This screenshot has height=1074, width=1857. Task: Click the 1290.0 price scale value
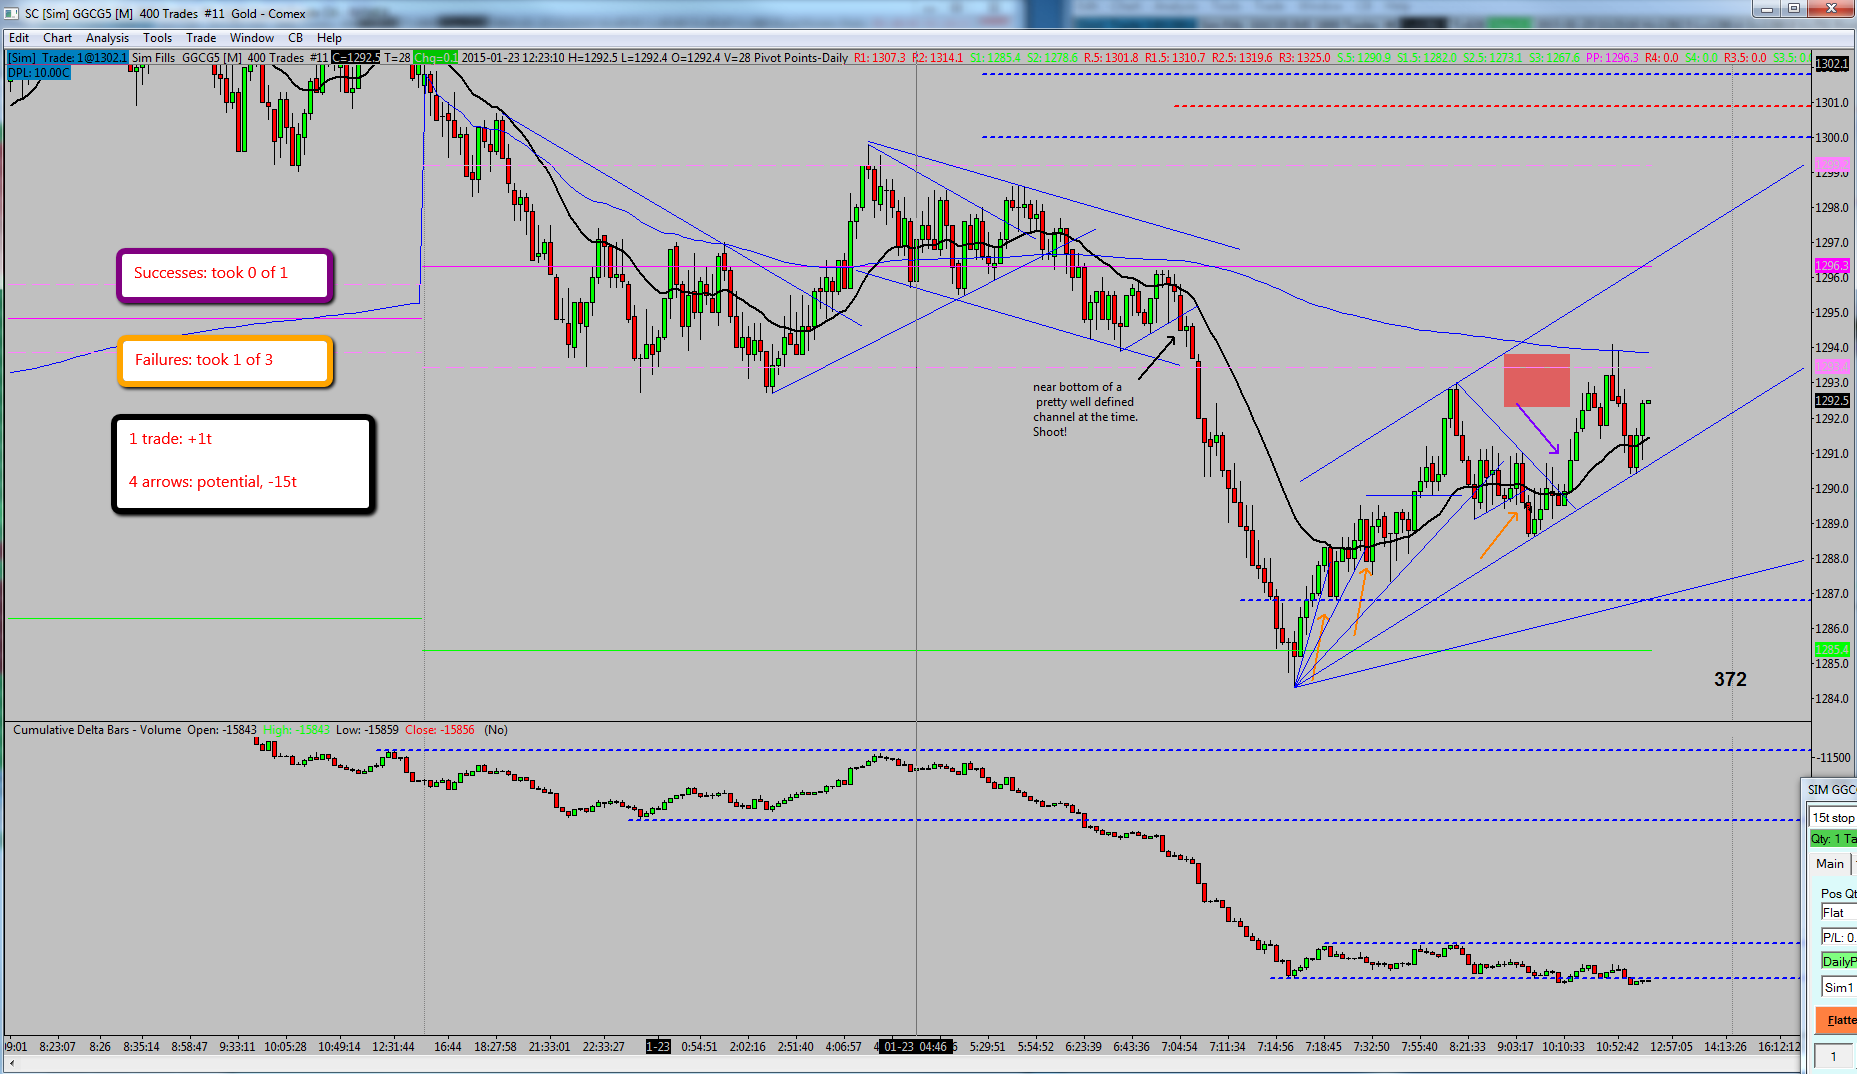click(x=1832, y=489)
